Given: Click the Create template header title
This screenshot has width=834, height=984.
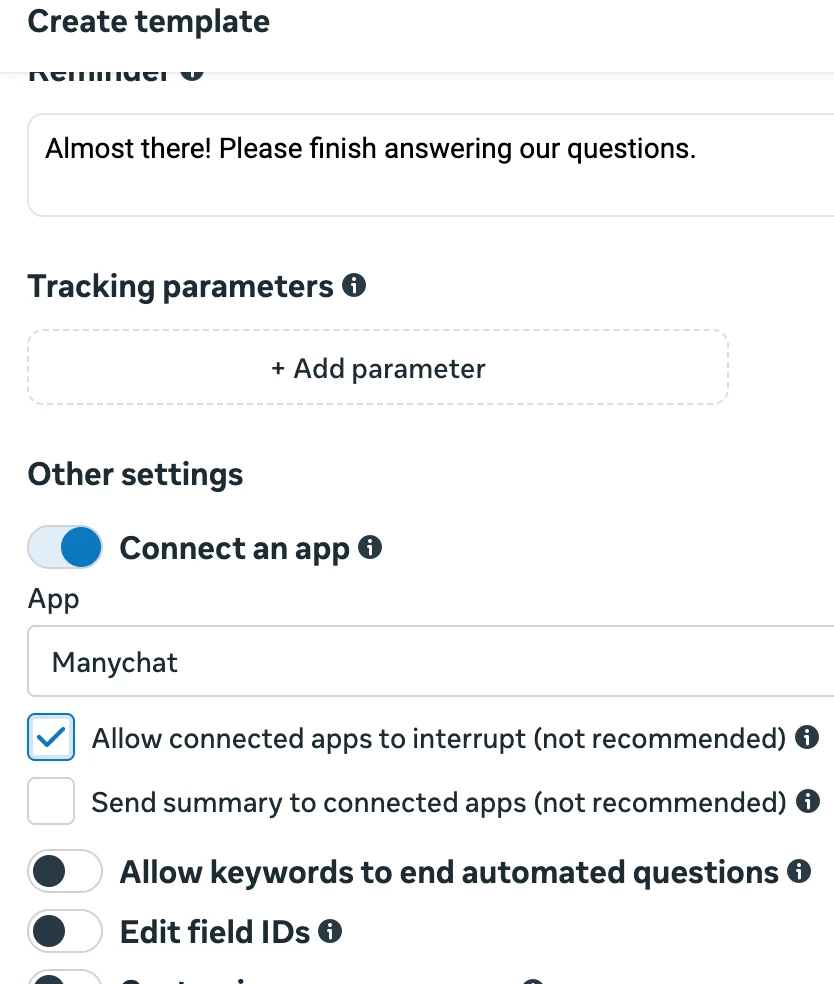Looking at the screenshot, I should click(148, 22).
